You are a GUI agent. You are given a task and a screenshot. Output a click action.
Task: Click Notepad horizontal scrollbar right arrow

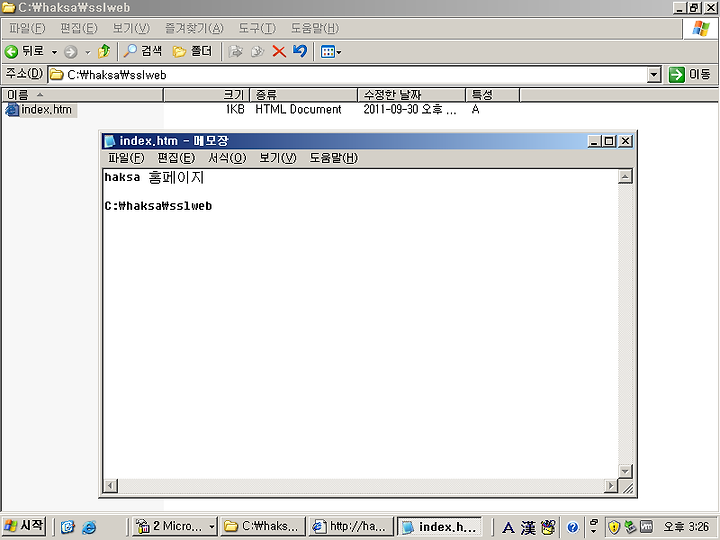611,485
